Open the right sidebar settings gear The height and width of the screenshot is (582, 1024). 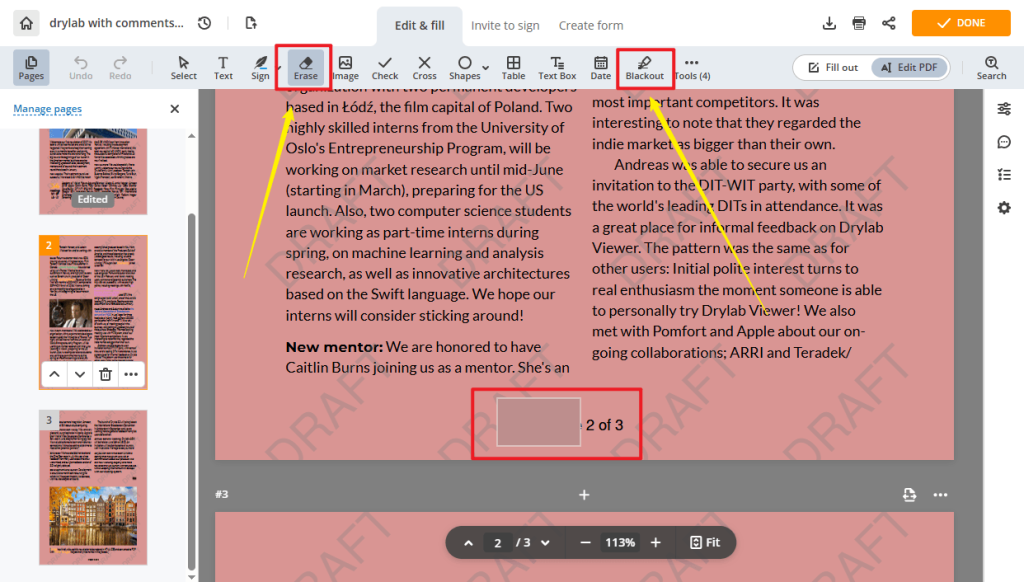pyautogui.click(x=1004, y=208)
